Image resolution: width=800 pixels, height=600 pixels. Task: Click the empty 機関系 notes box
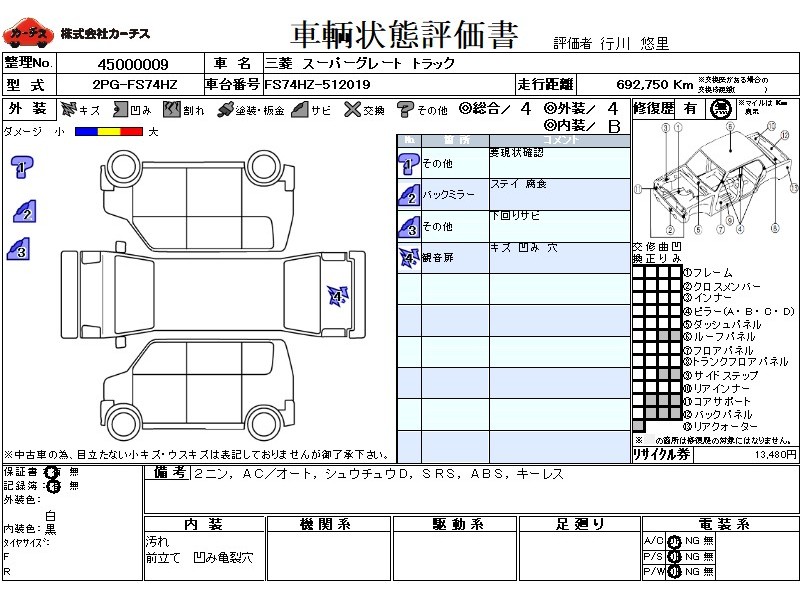(x=329, y=556)
